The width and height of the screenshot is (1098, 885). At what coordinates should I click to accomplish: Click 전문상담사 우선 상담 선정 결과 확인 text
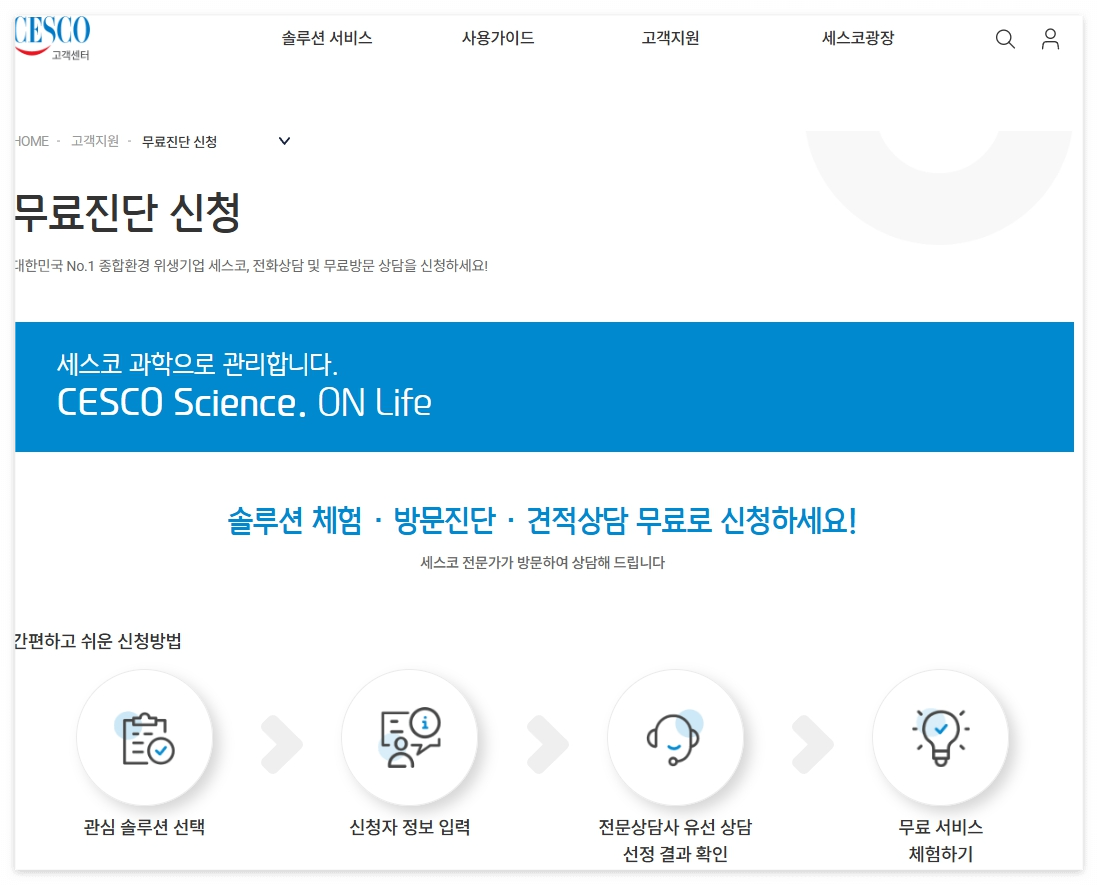click(x=675, y=840)
